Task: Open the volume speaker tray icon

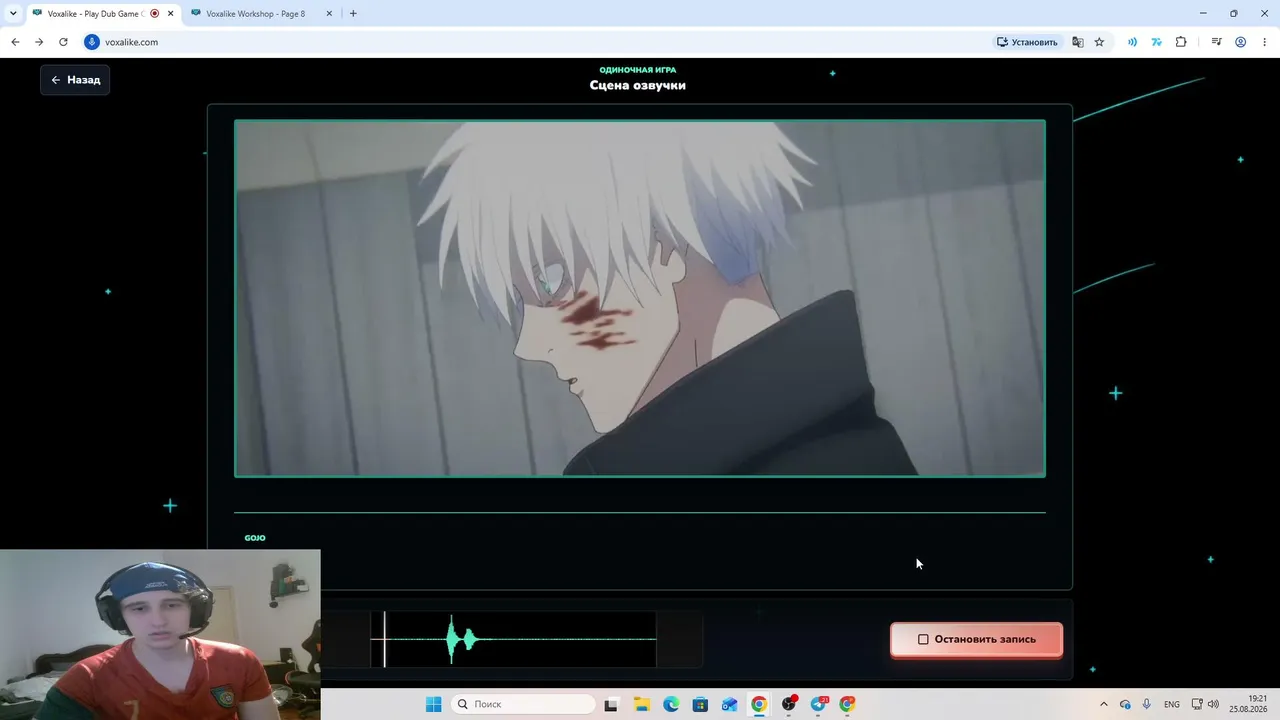Action: 1213,704
